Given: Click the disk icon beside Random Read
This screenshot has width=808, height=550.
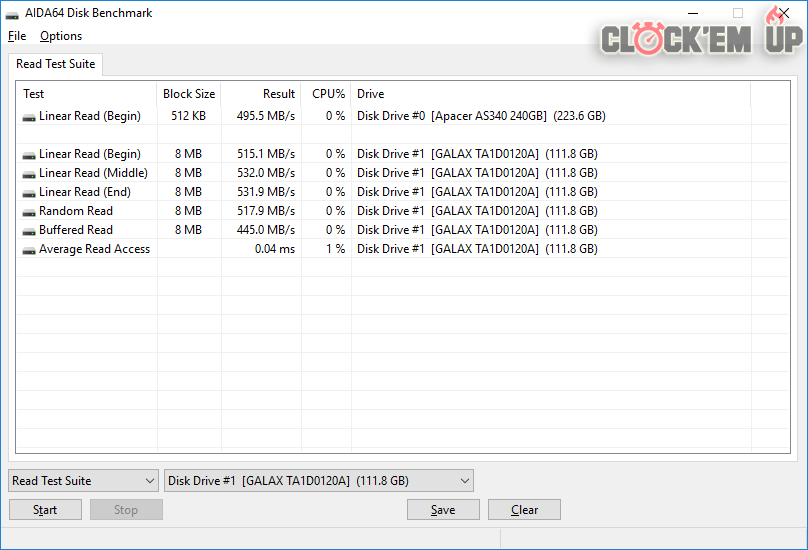Looking at the screenshot, I should coord(29,212).
